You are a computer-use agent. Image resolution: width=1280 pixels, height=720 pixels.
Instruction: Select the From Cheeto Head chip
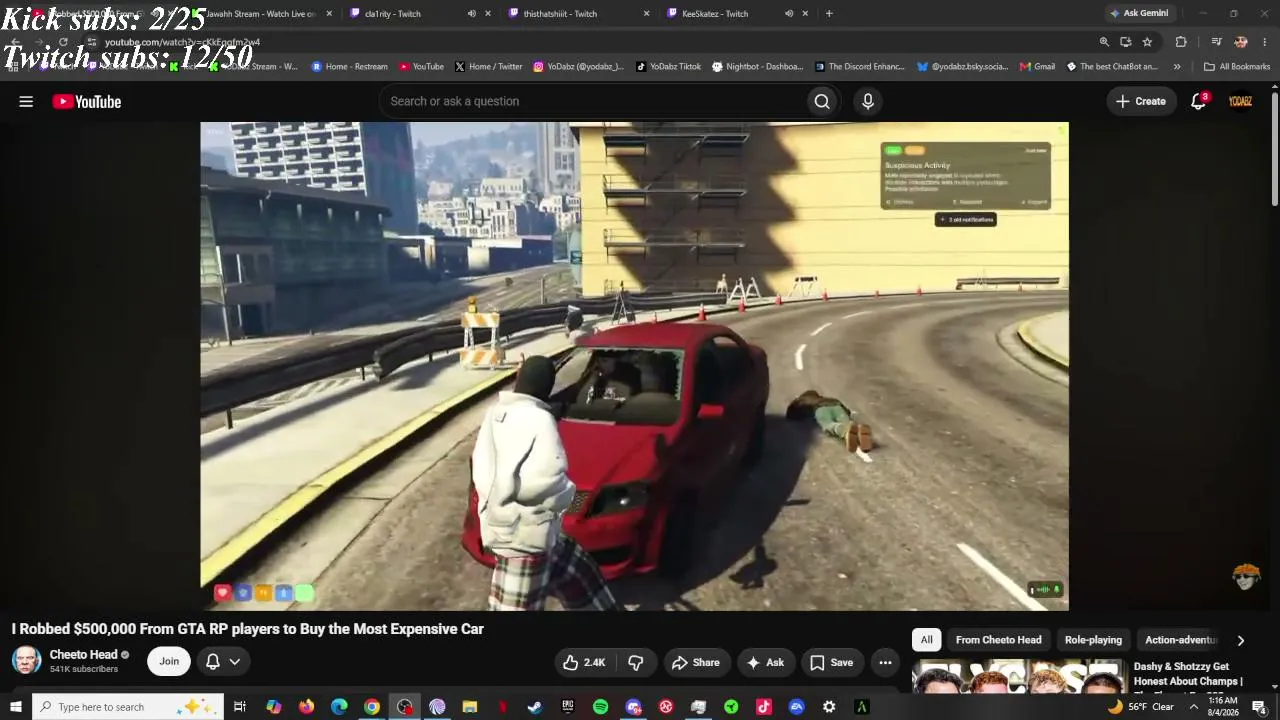click(998, 640)
